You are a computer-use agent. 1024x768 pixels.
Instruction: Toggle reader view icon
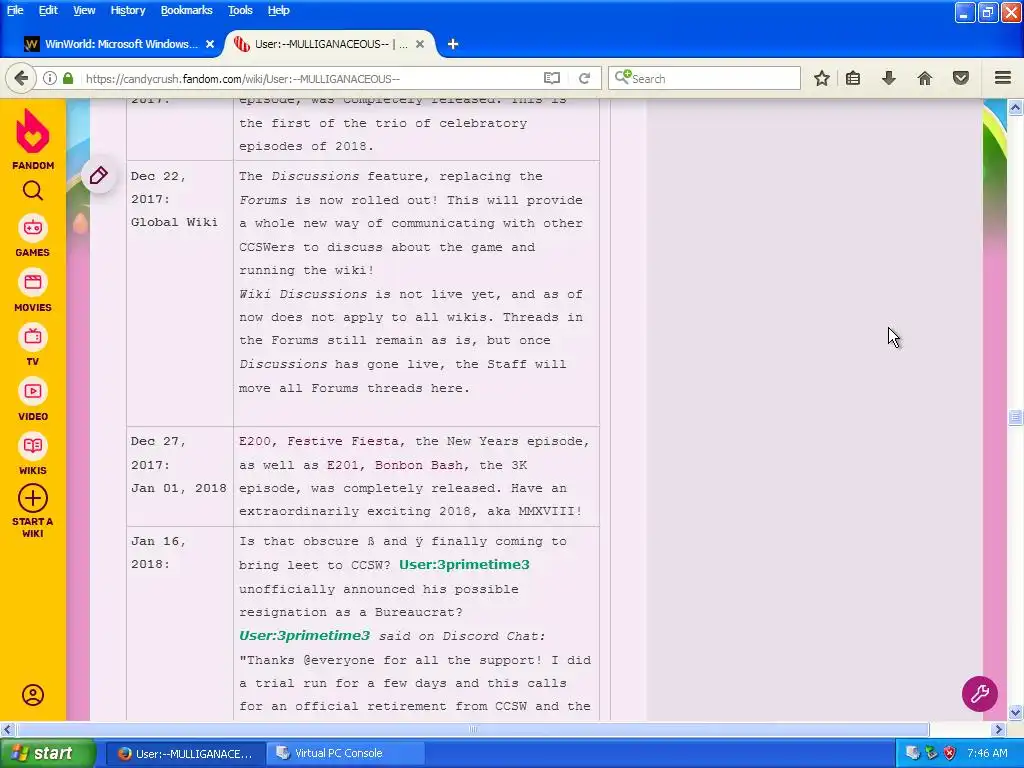(x=552, y=78)
